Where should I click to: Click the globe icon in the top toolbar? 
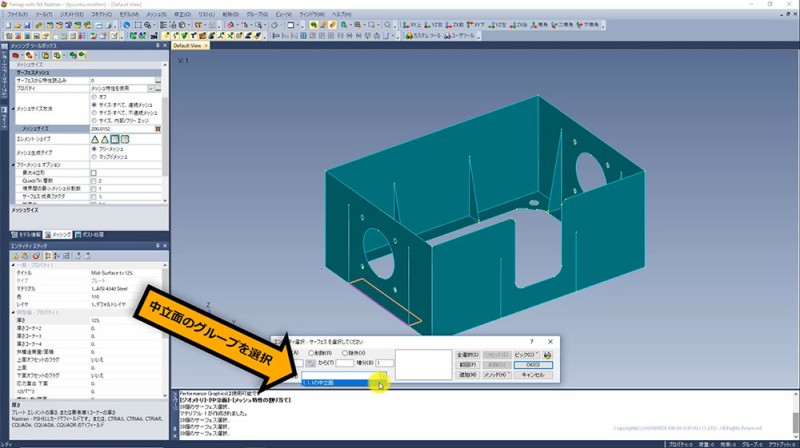pyautogui.click(x=127, y=25)
